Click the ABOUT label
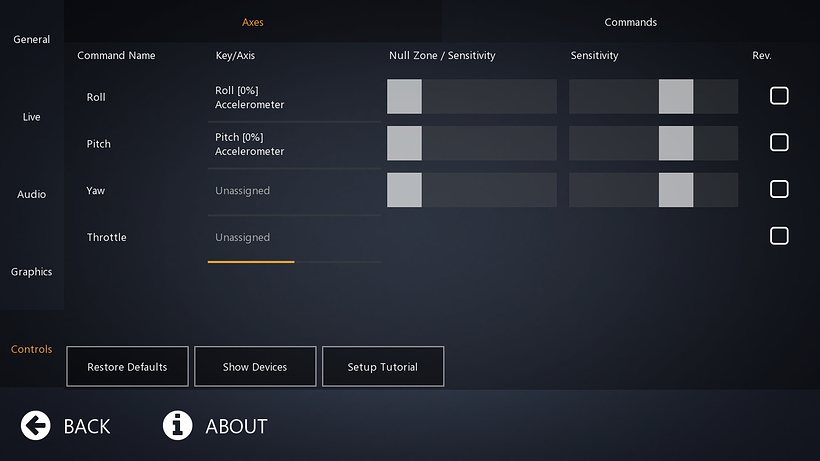This screenshot has height=461, width=820. pyautogui.click(x=236, y=427)
